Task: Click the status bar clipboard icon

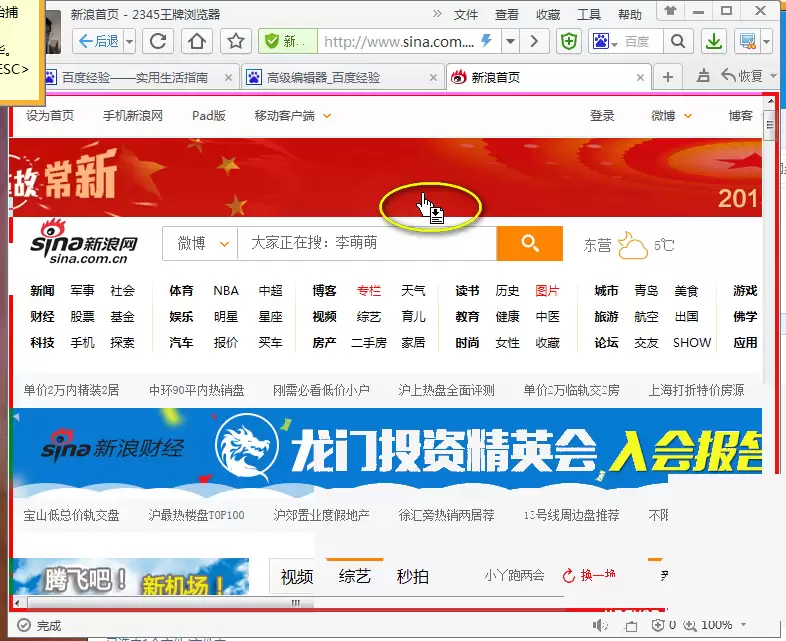Action: pos(631,626)
